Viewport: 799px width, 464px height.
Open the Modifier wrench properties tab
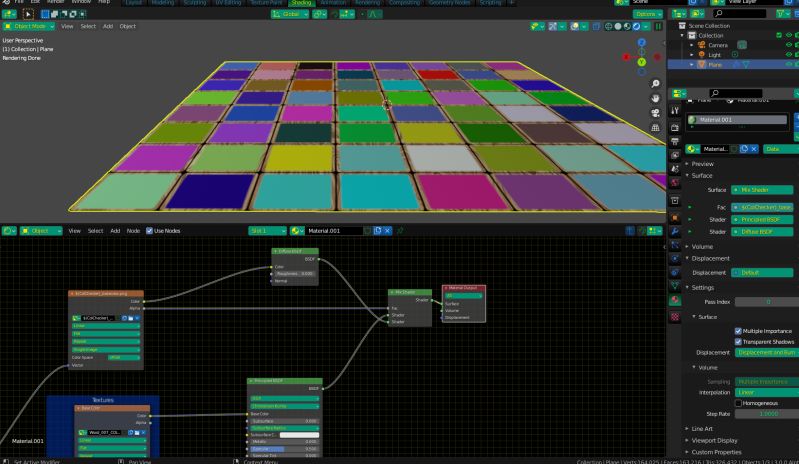[x=675, y=231]
